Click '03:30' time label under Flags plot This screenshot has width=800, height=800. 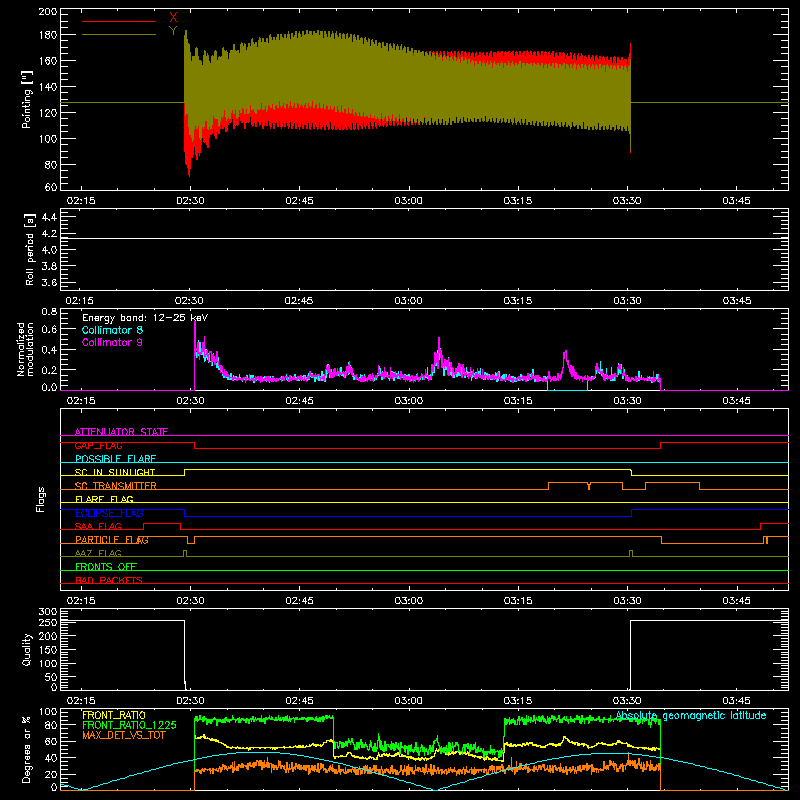627,601
